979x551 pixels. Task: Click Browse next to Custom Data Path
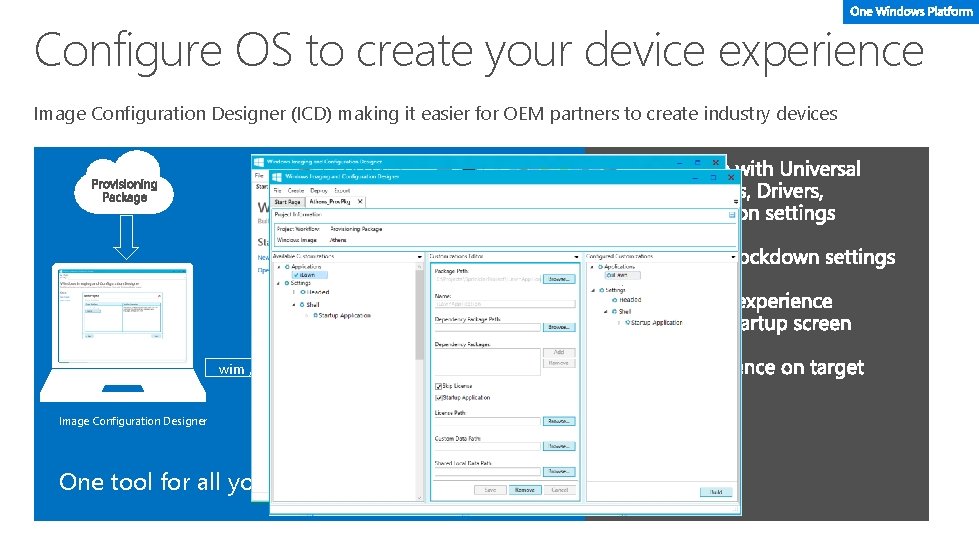(x=559, y=446)
